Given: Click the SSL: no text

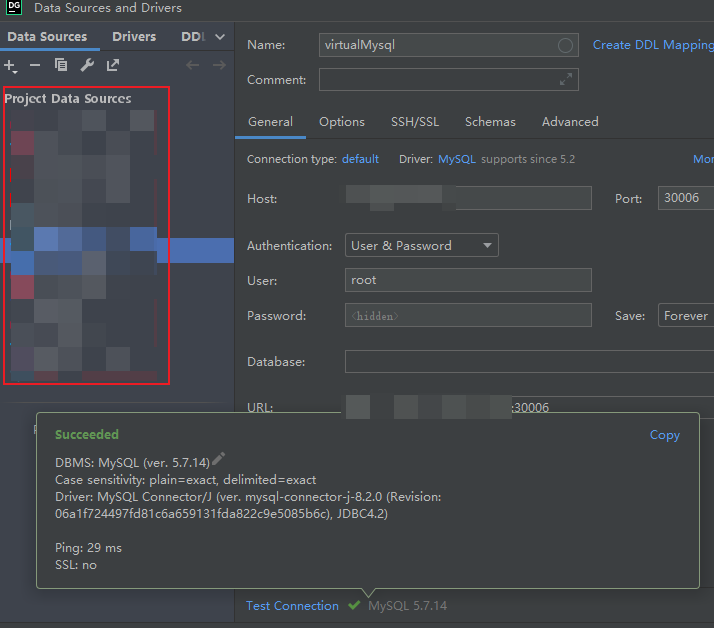Looking at the screenshot, I should pyautogui.click(x=76, y=565).
